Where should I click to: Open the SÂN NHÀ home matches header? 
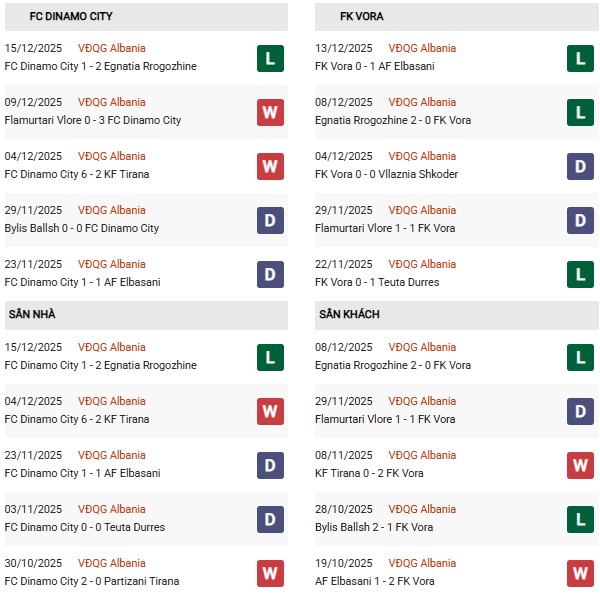[32, 315]
